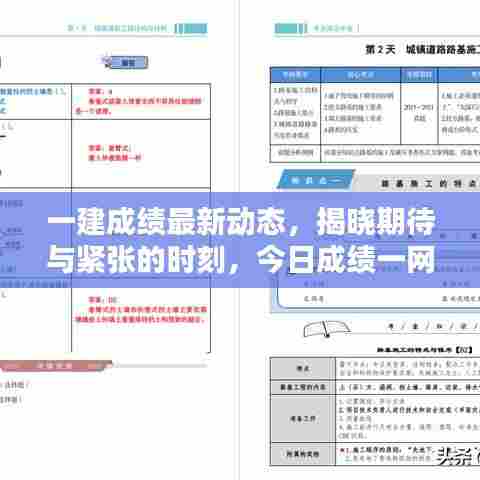Viewport: 480px width, 480px height.
Task: Click the "路基工程的内容" row label in the lower table
Action: point(303,387)
